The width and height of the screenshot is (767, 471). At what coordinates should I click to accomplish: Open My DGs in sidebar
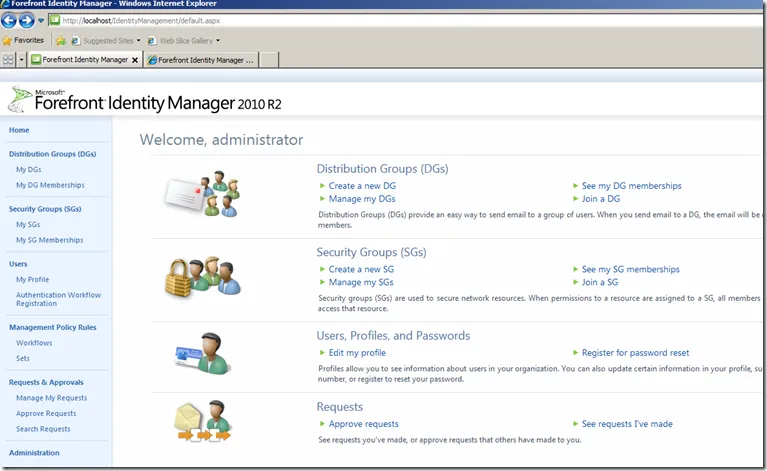point(29,169)
